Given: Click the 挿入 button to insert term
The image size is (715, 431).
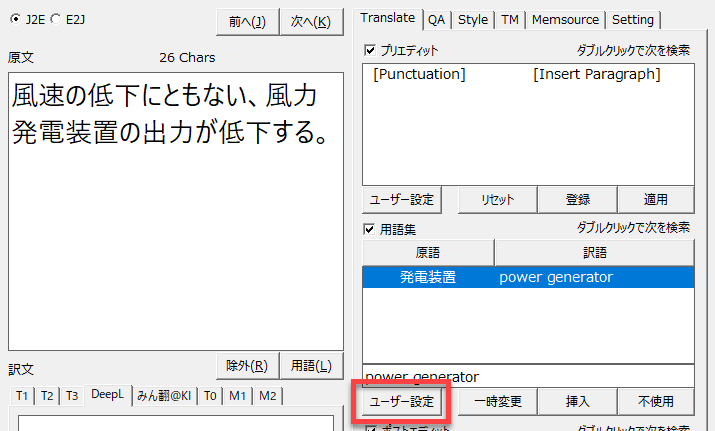Looking at the screenshot, I should (577, 401).
